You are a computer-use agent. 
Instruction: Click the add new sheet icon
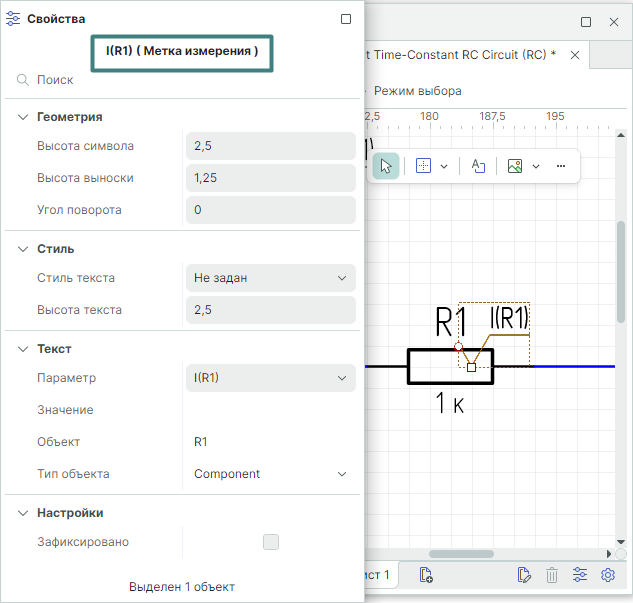point(425,574)
